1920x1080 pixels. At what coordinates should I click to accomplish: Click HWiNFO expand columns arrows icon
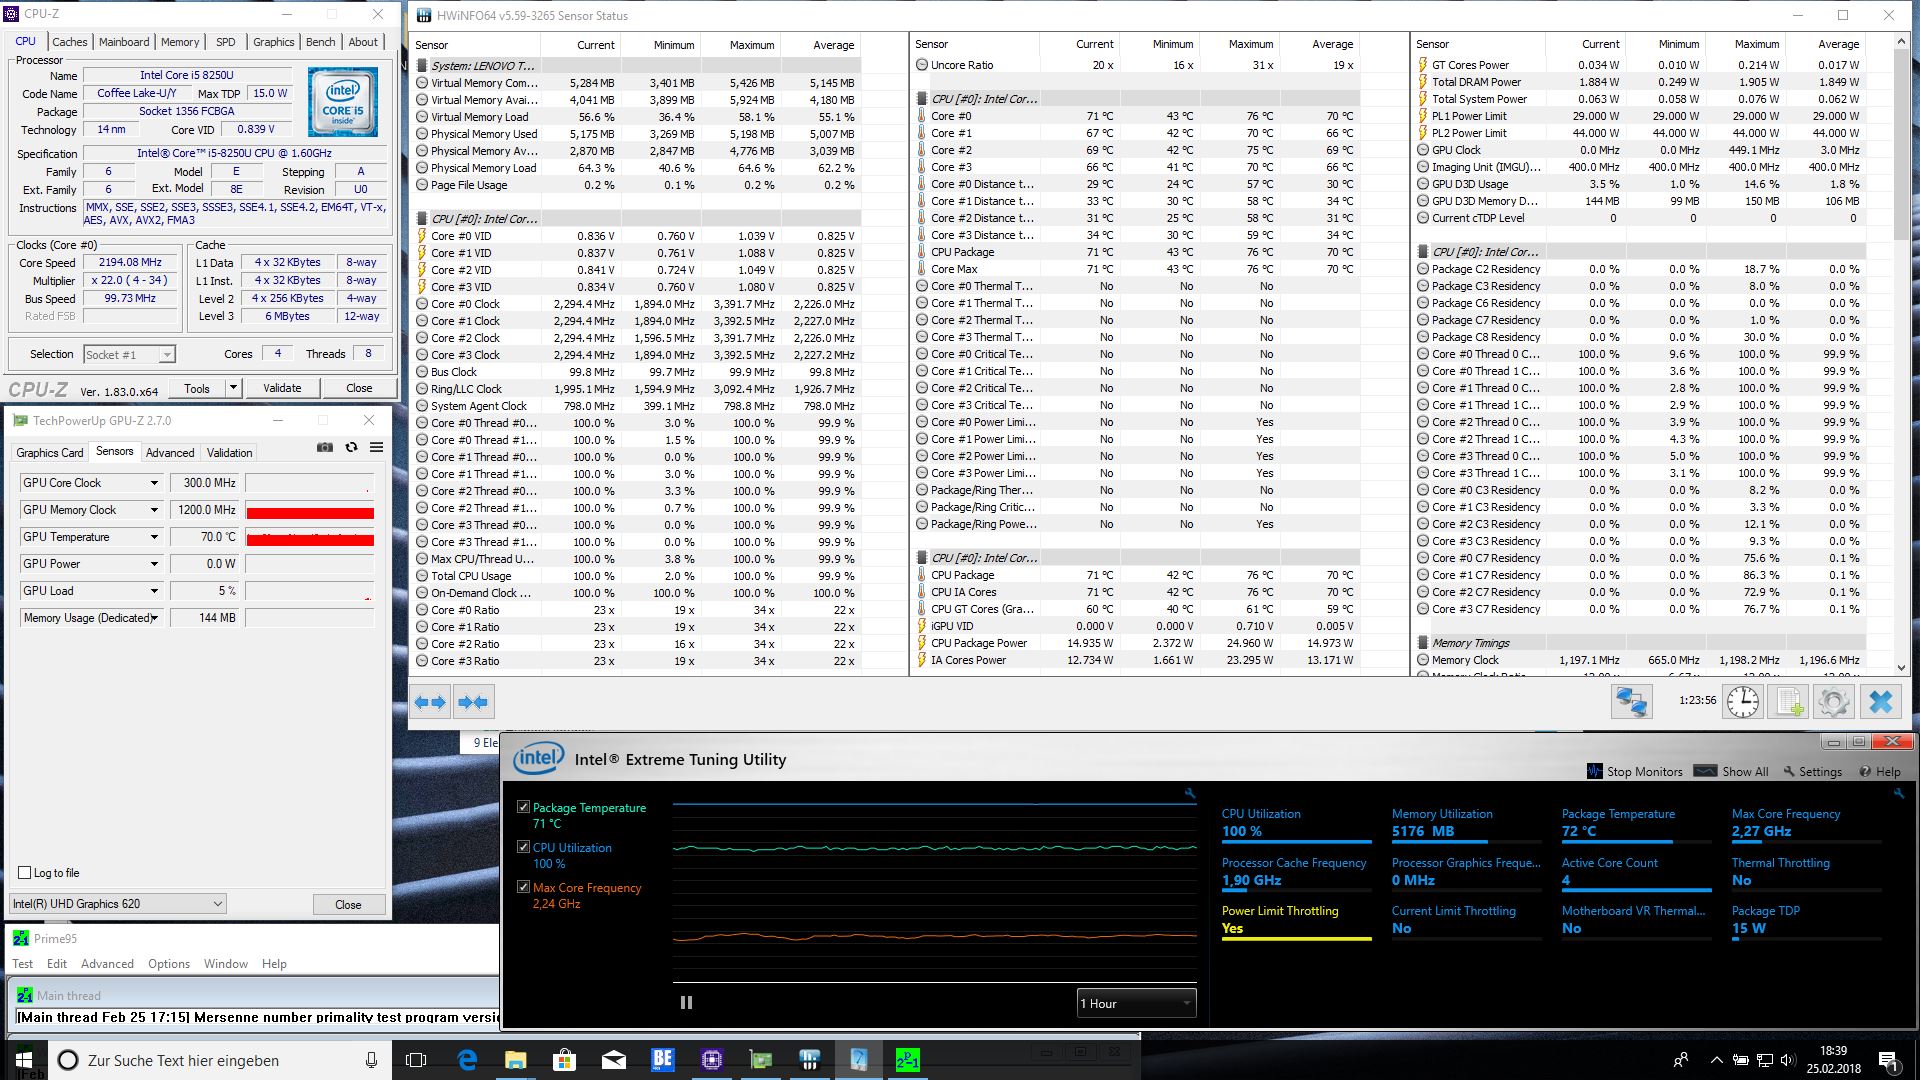(430, 702)
